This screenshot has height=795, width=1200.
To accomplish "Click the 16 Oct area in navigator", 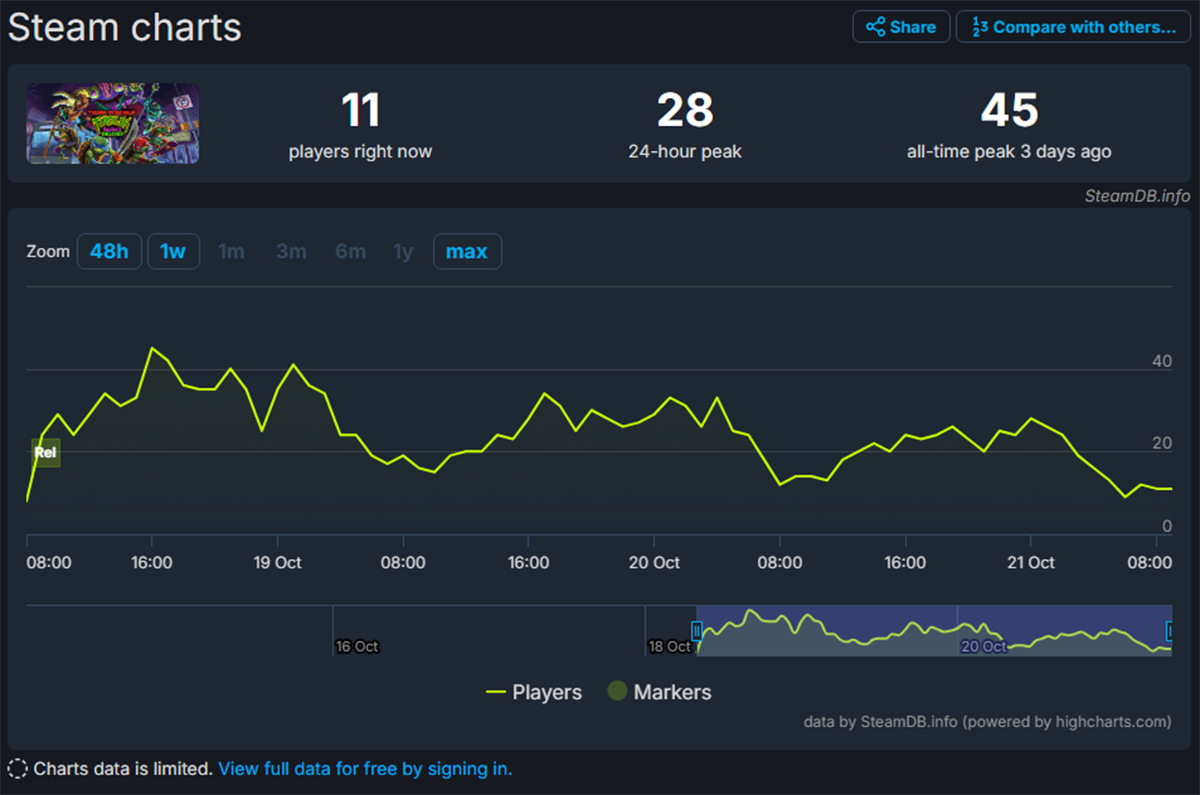I will (x=357, y=646).
